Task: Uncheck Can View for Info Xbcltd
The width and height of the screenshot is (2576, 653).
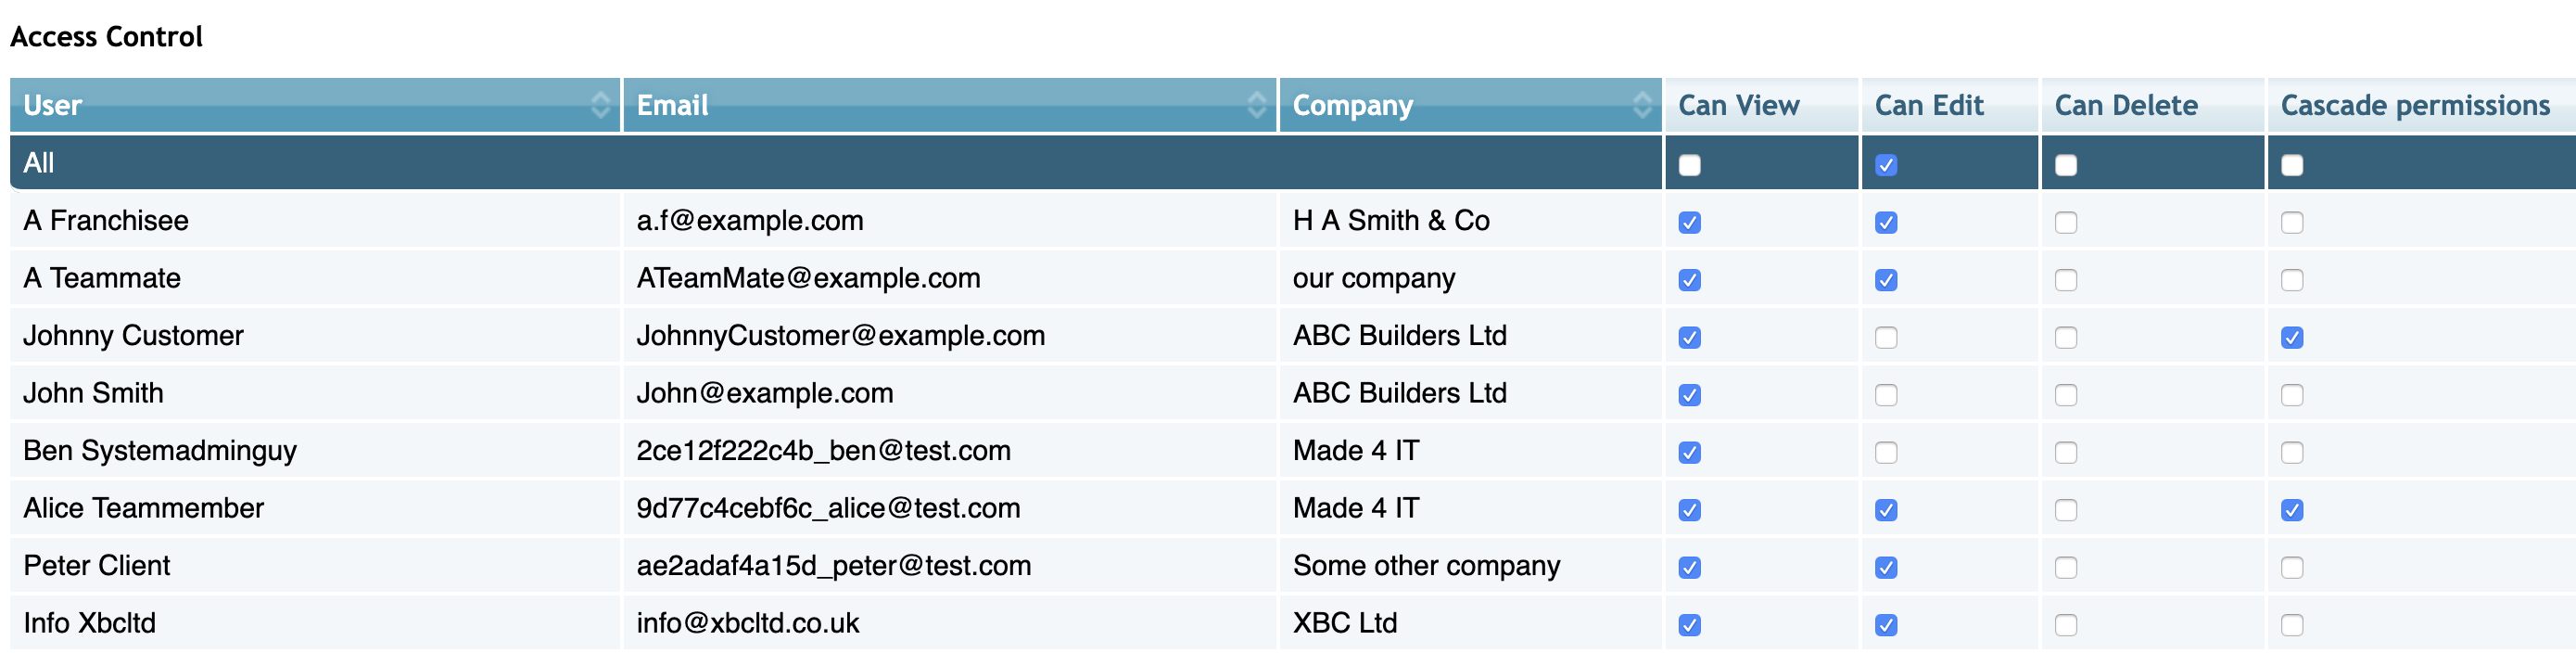Action: (1689, 625)
